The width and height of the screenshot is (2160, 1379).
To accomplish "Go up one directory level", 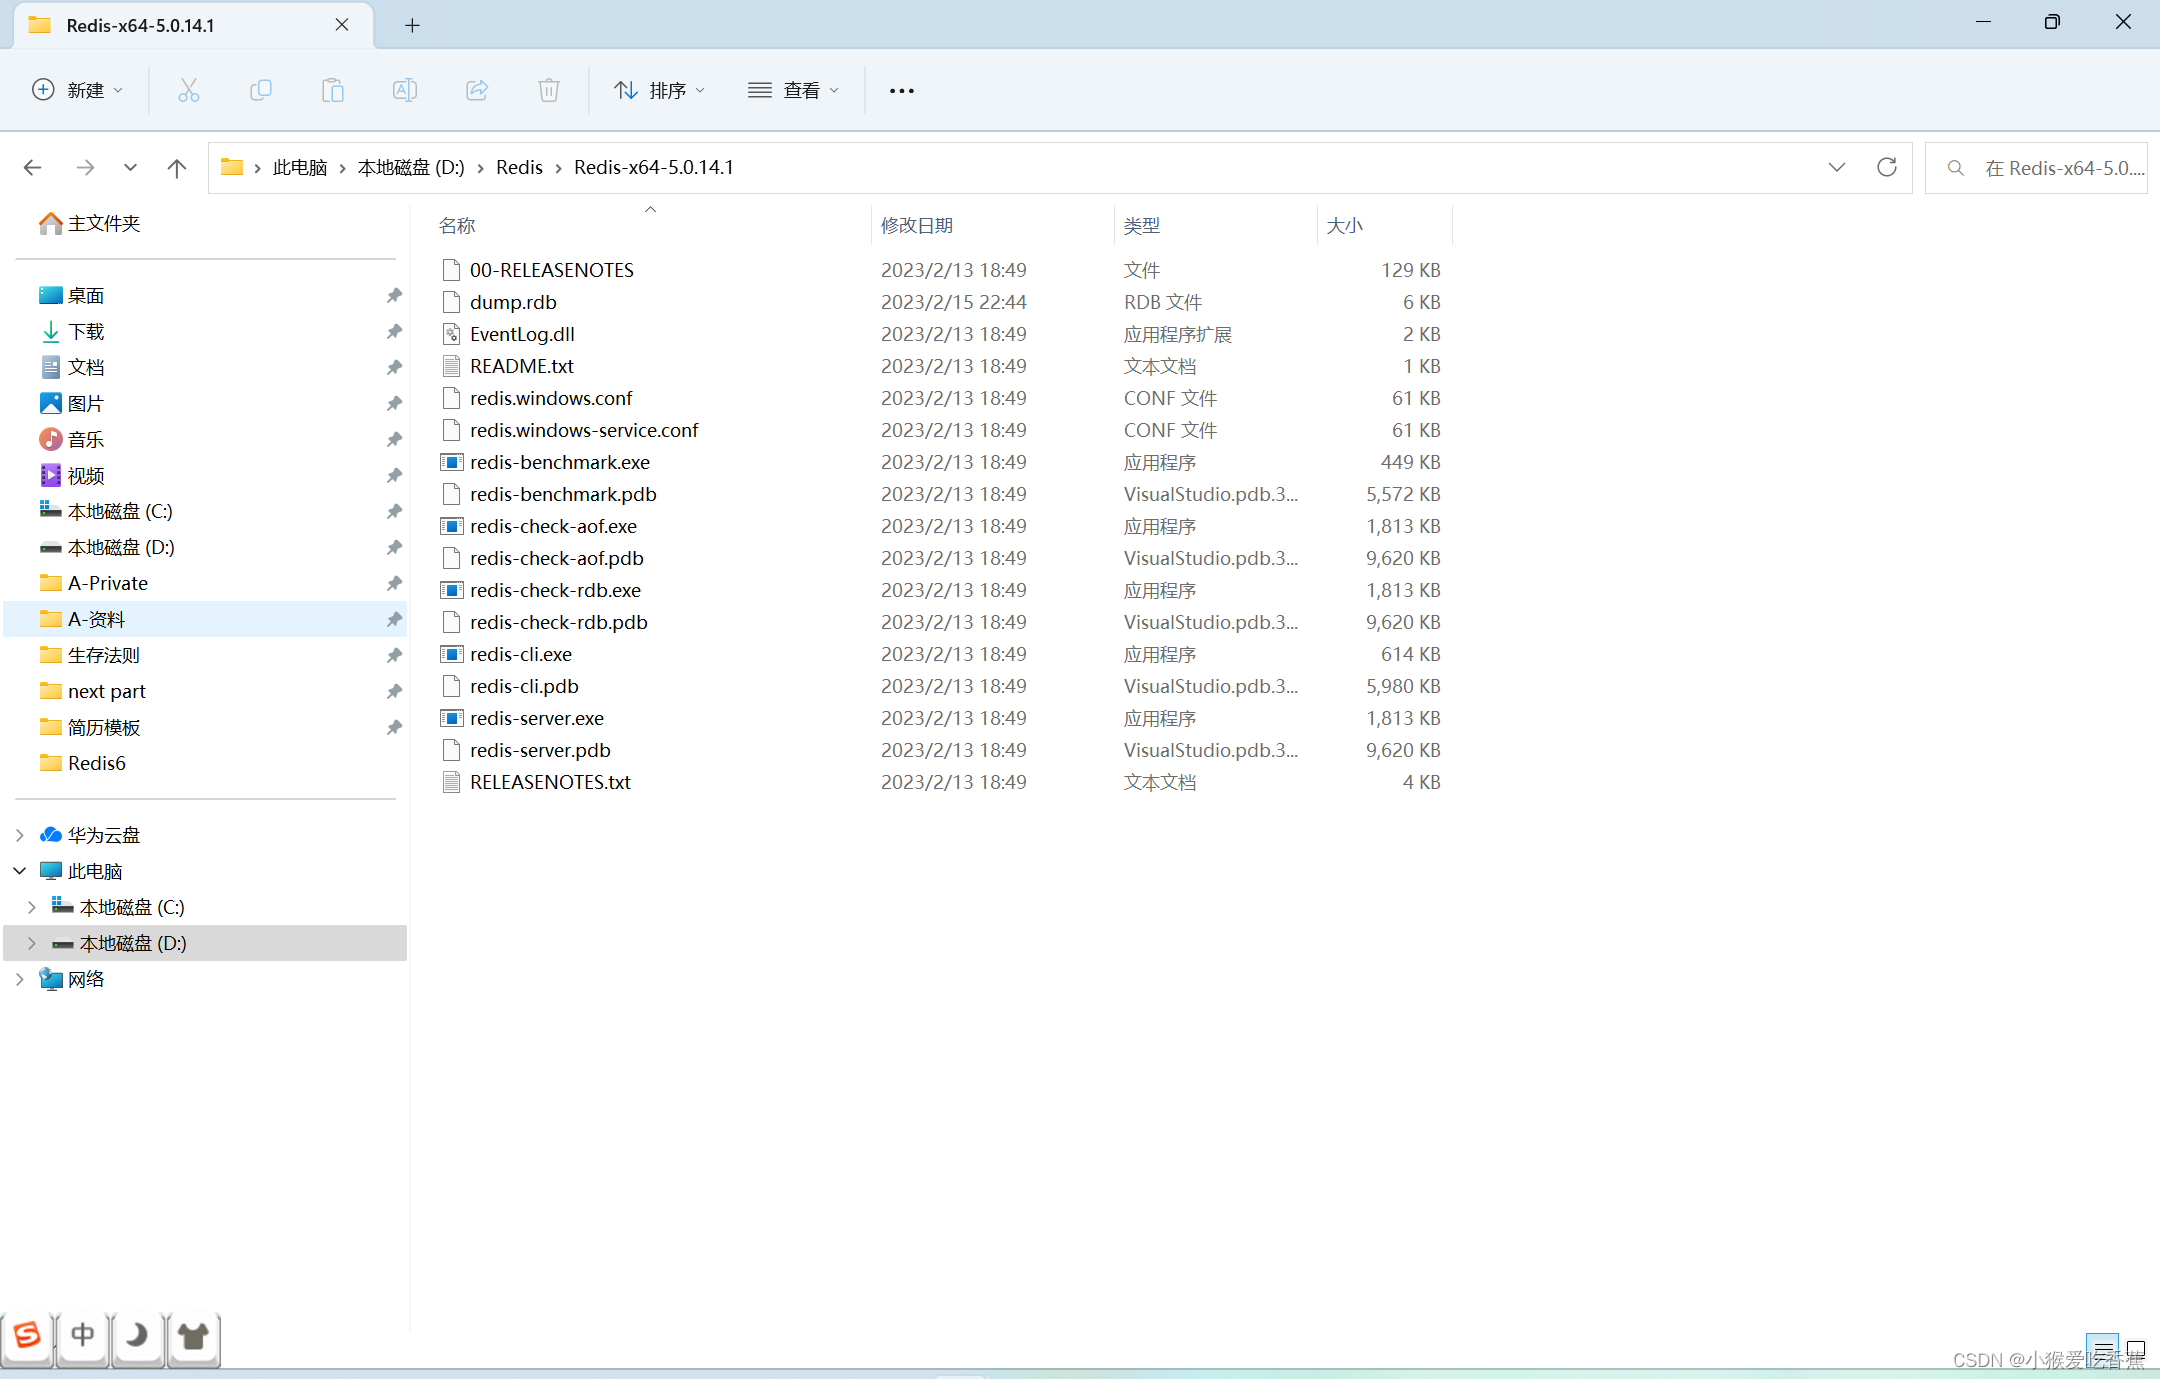I will tap(177, 167).
